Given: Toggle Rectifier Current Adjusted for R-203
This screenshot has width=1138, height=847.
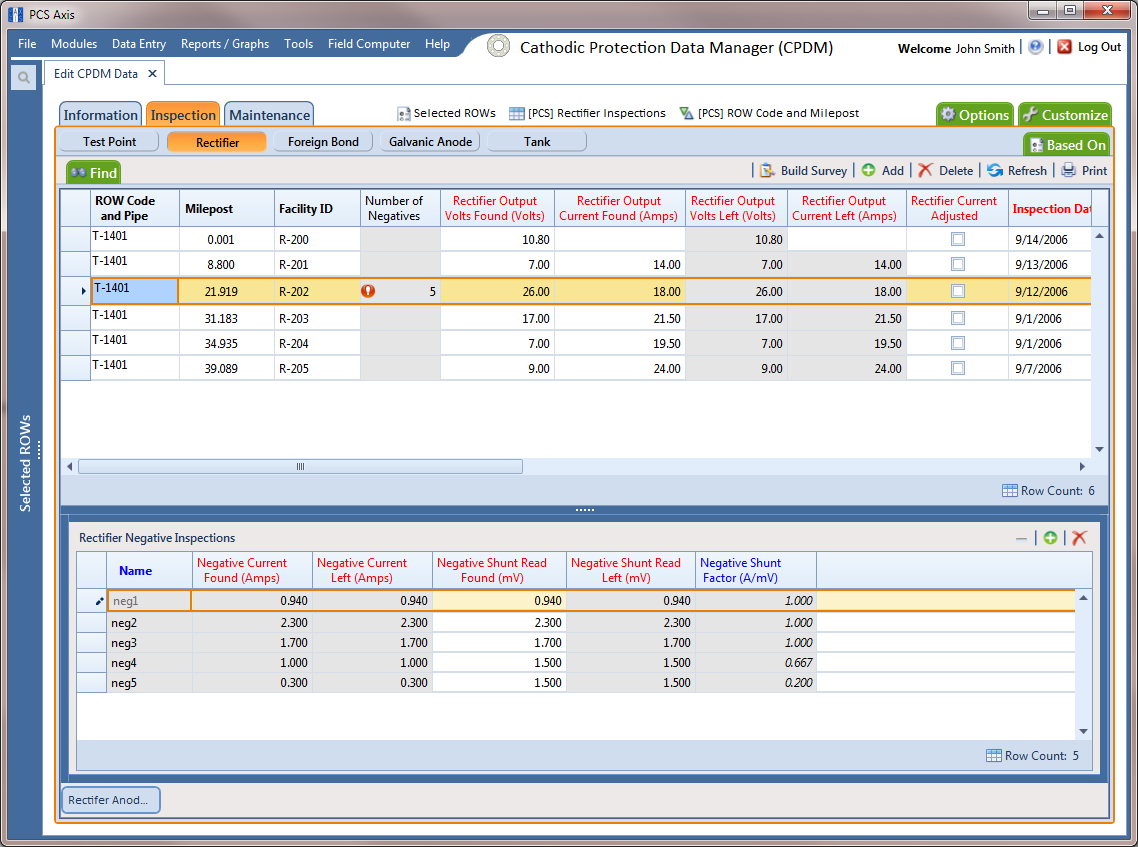Looking at the screenshot, I should tap(957, 318).
